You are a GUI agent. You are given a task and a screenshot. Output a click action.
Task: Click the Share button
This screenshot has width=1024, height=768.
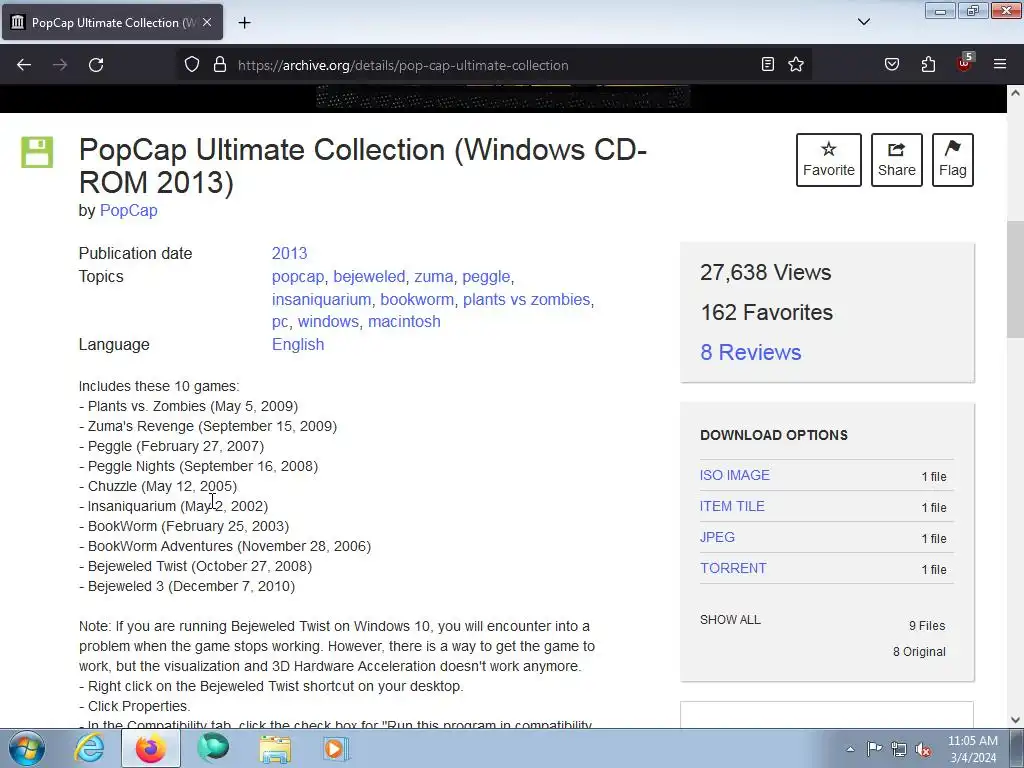tap(897, 160)
